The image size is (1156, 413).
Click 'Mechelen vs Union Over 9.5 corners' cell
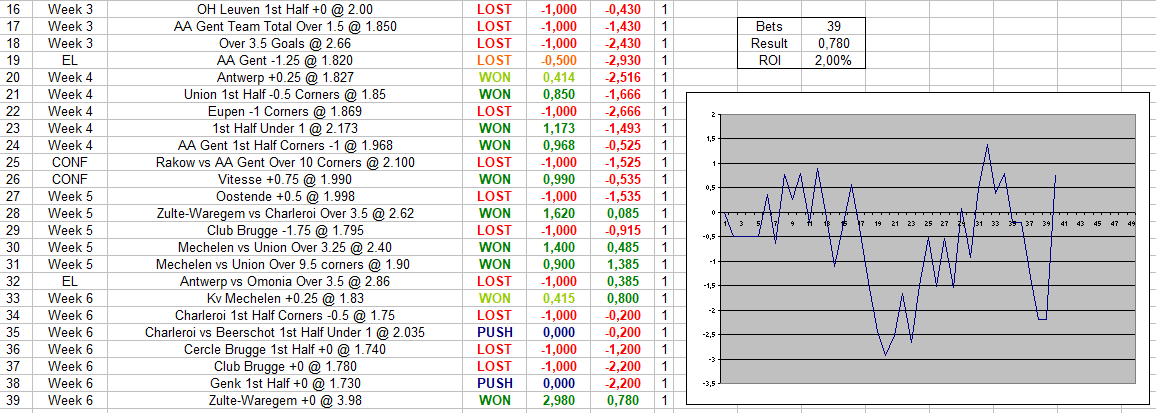coord(285,264)
